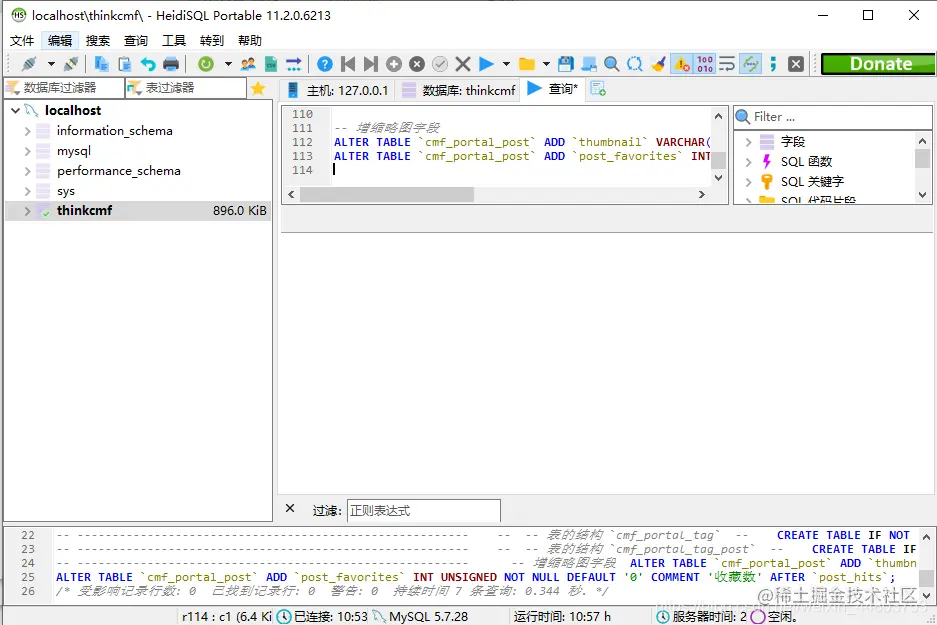
Task: Click the yellow star favorites icon
Action: (x=258, y=88)
